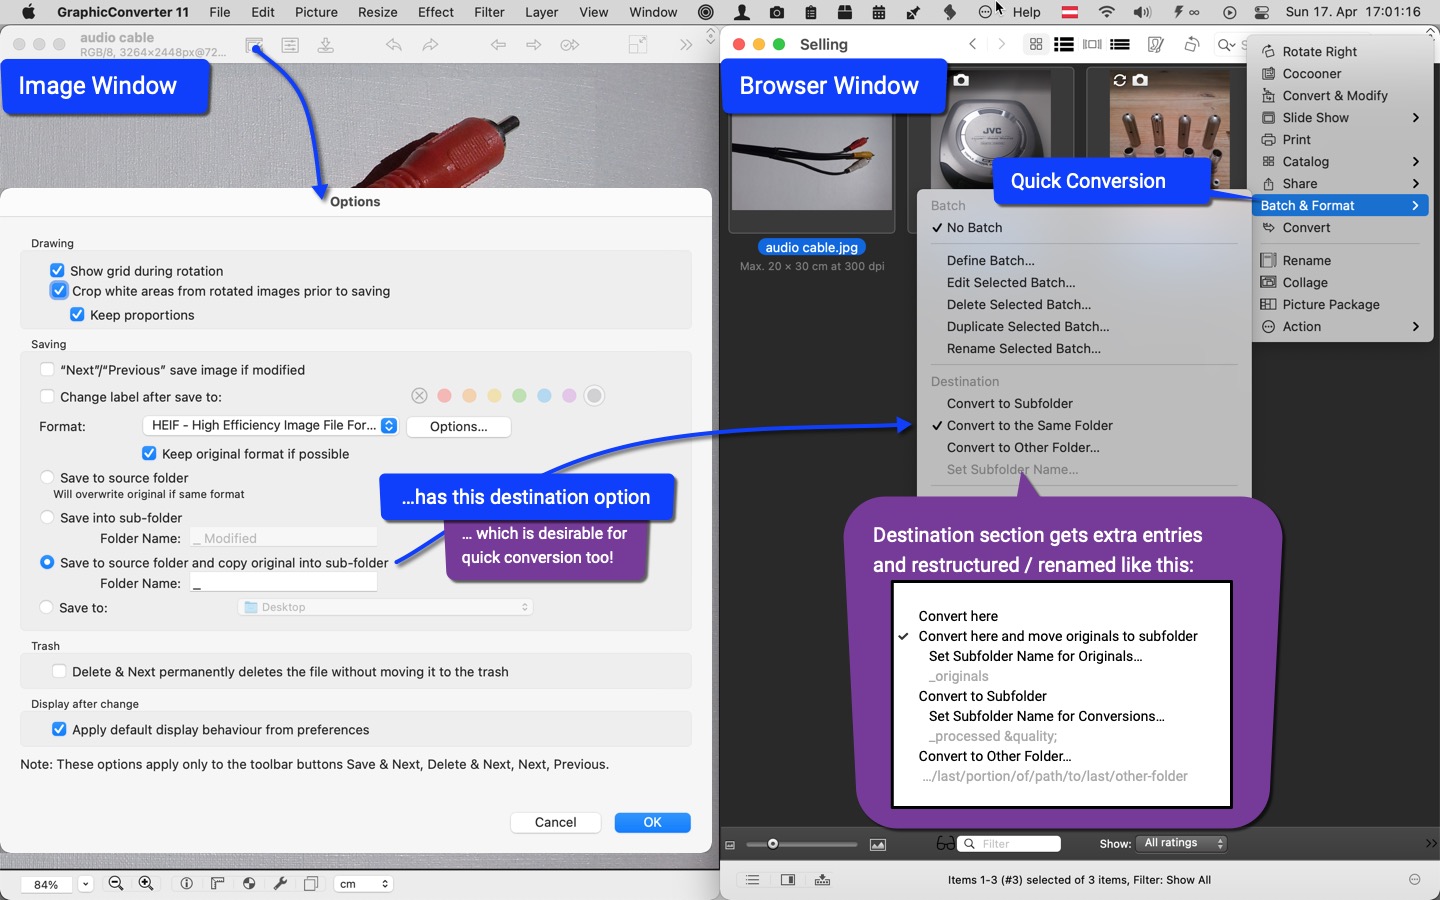Open the cm units dropdown
The width and height of the screenshot is (1440, 900).
(362, 884)
